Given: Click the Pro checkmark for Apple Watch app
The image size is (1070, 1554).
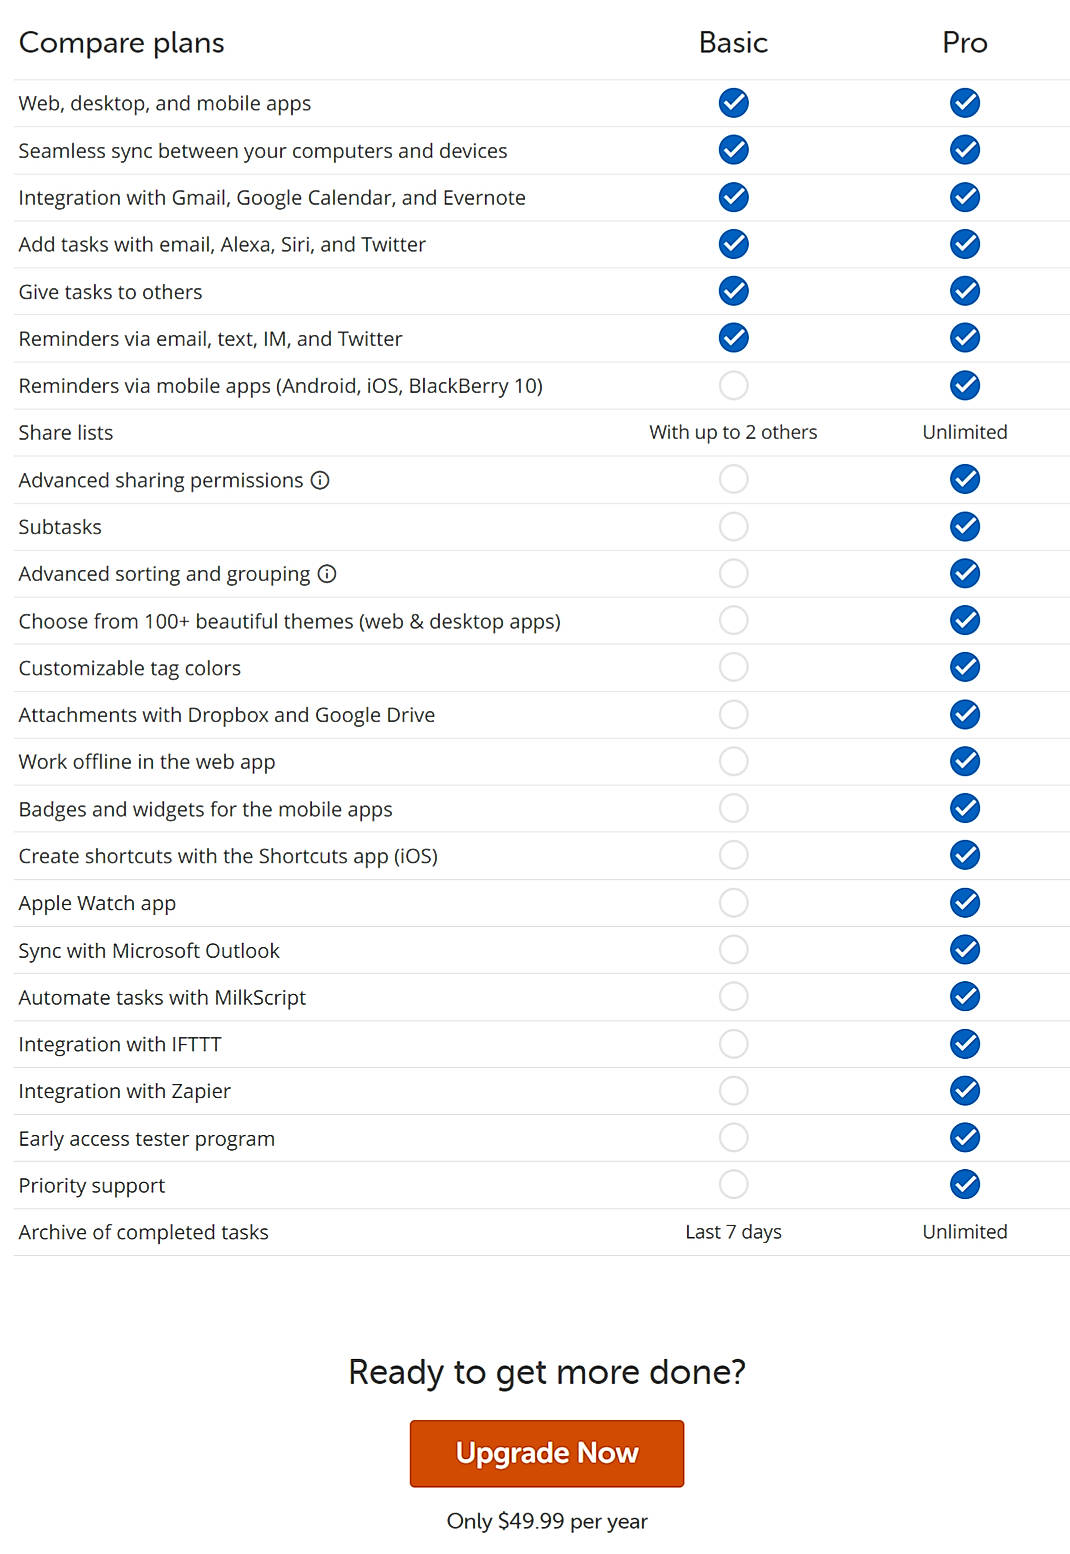Looking at the screenshot, I should tap(965, 902).
